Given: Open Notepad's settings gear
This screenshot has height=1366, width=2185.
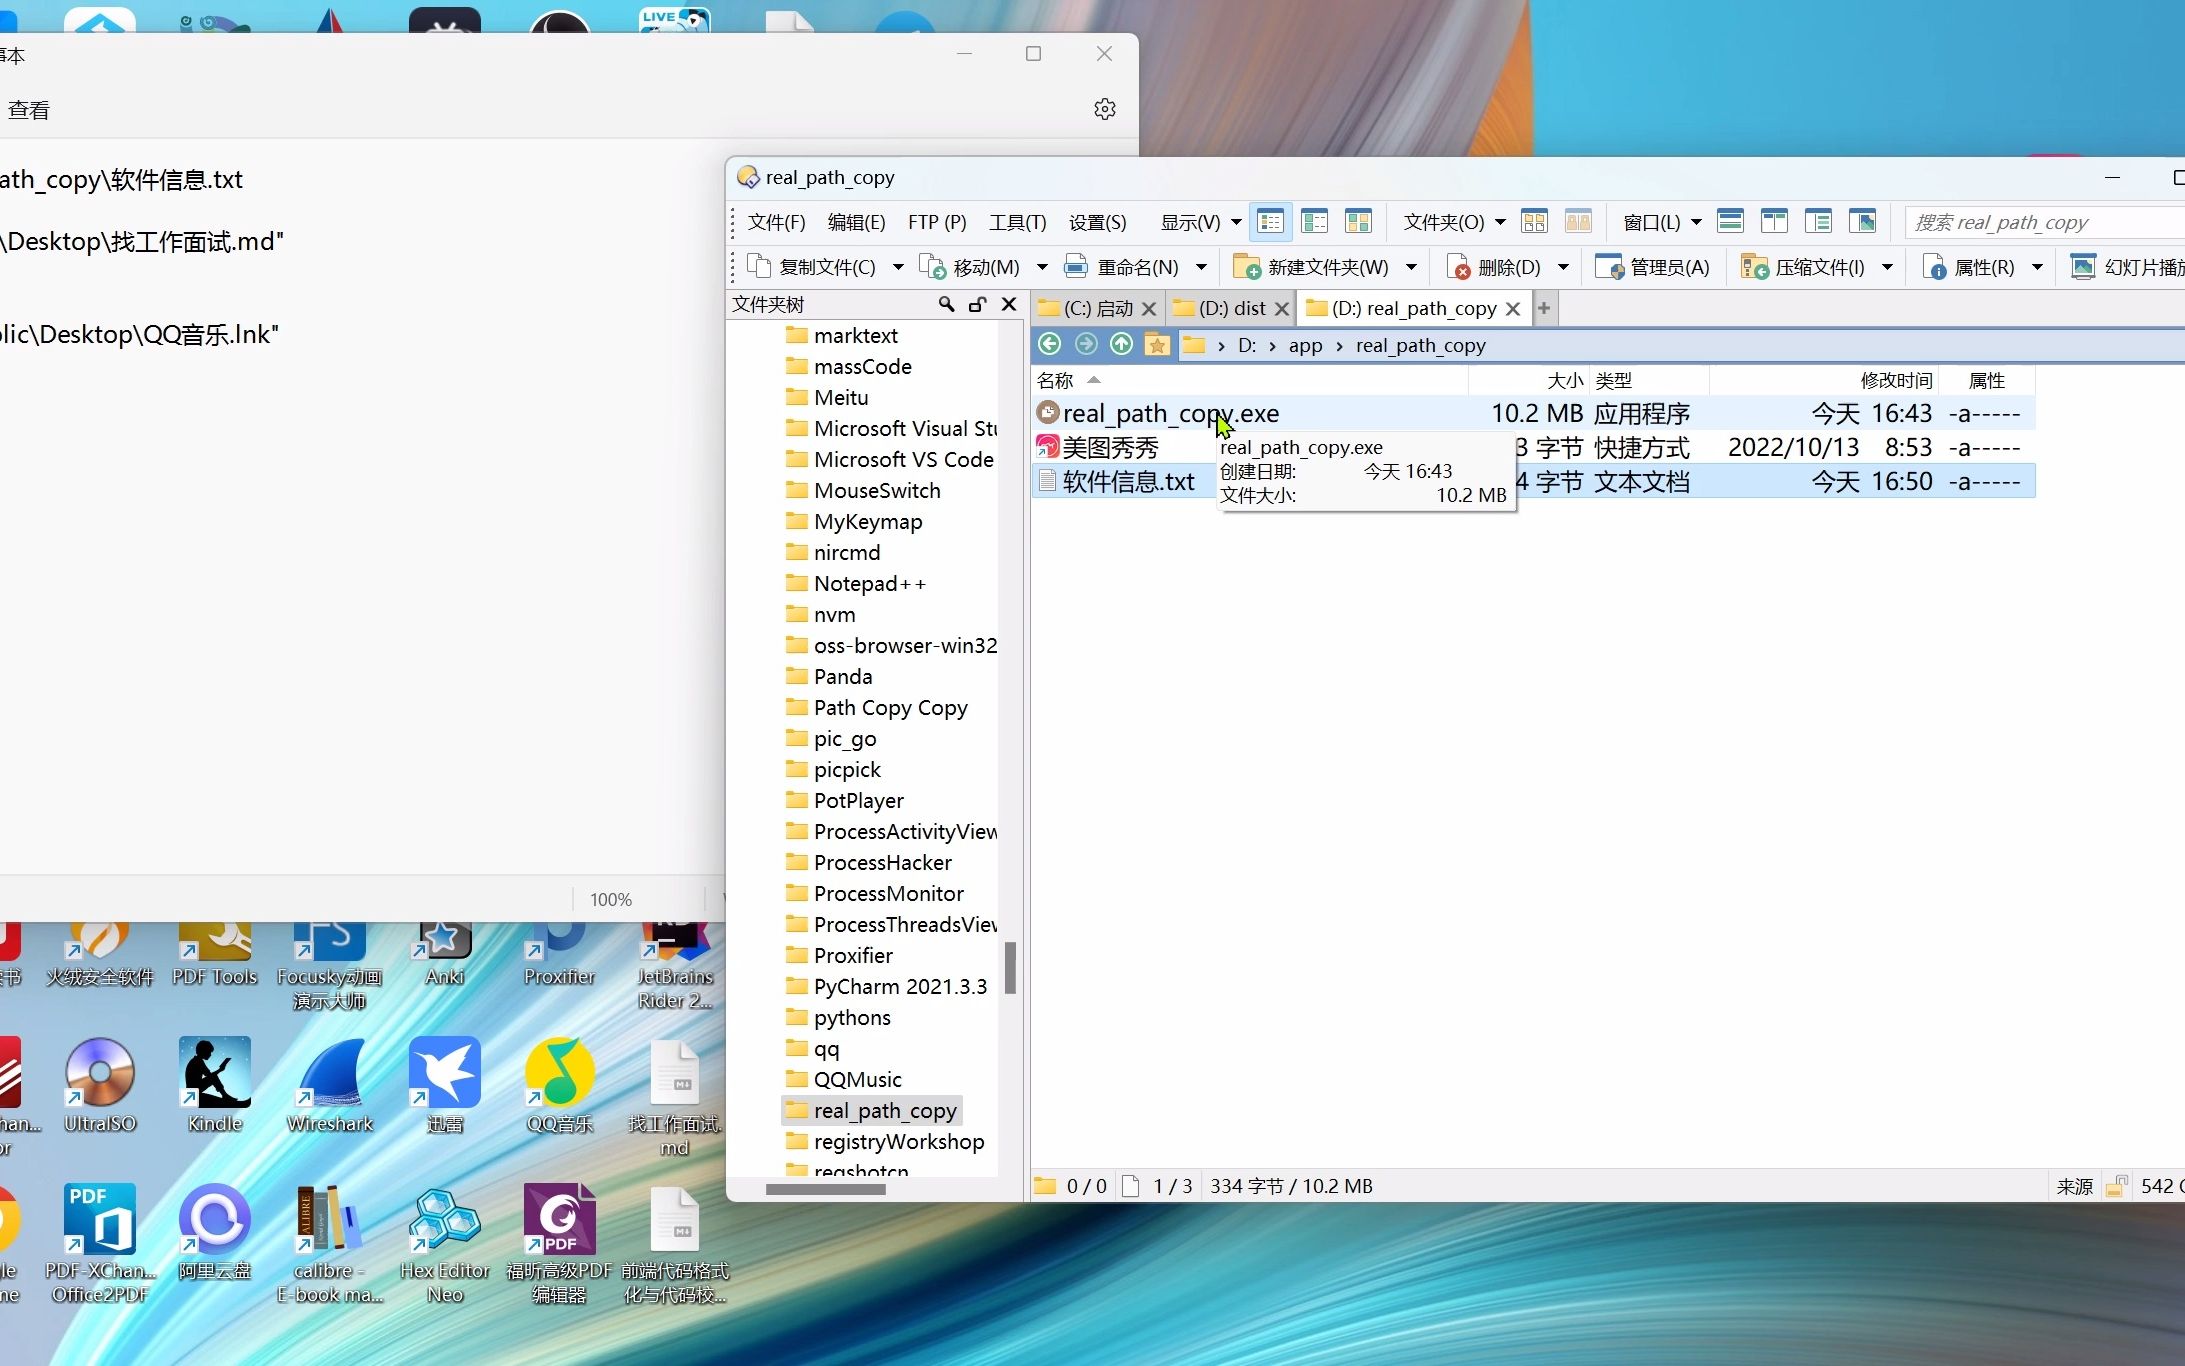Looking at the screenshot, I should [x=1104, y=109].
